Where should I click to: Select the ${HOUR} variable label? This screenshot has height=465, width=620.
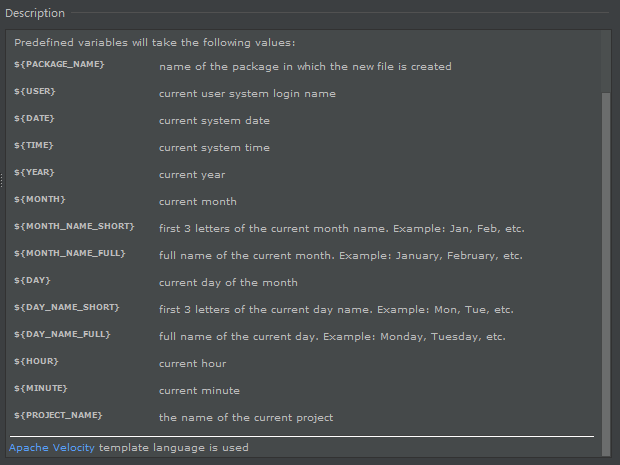pyautogui.click(x=36, y=362)
